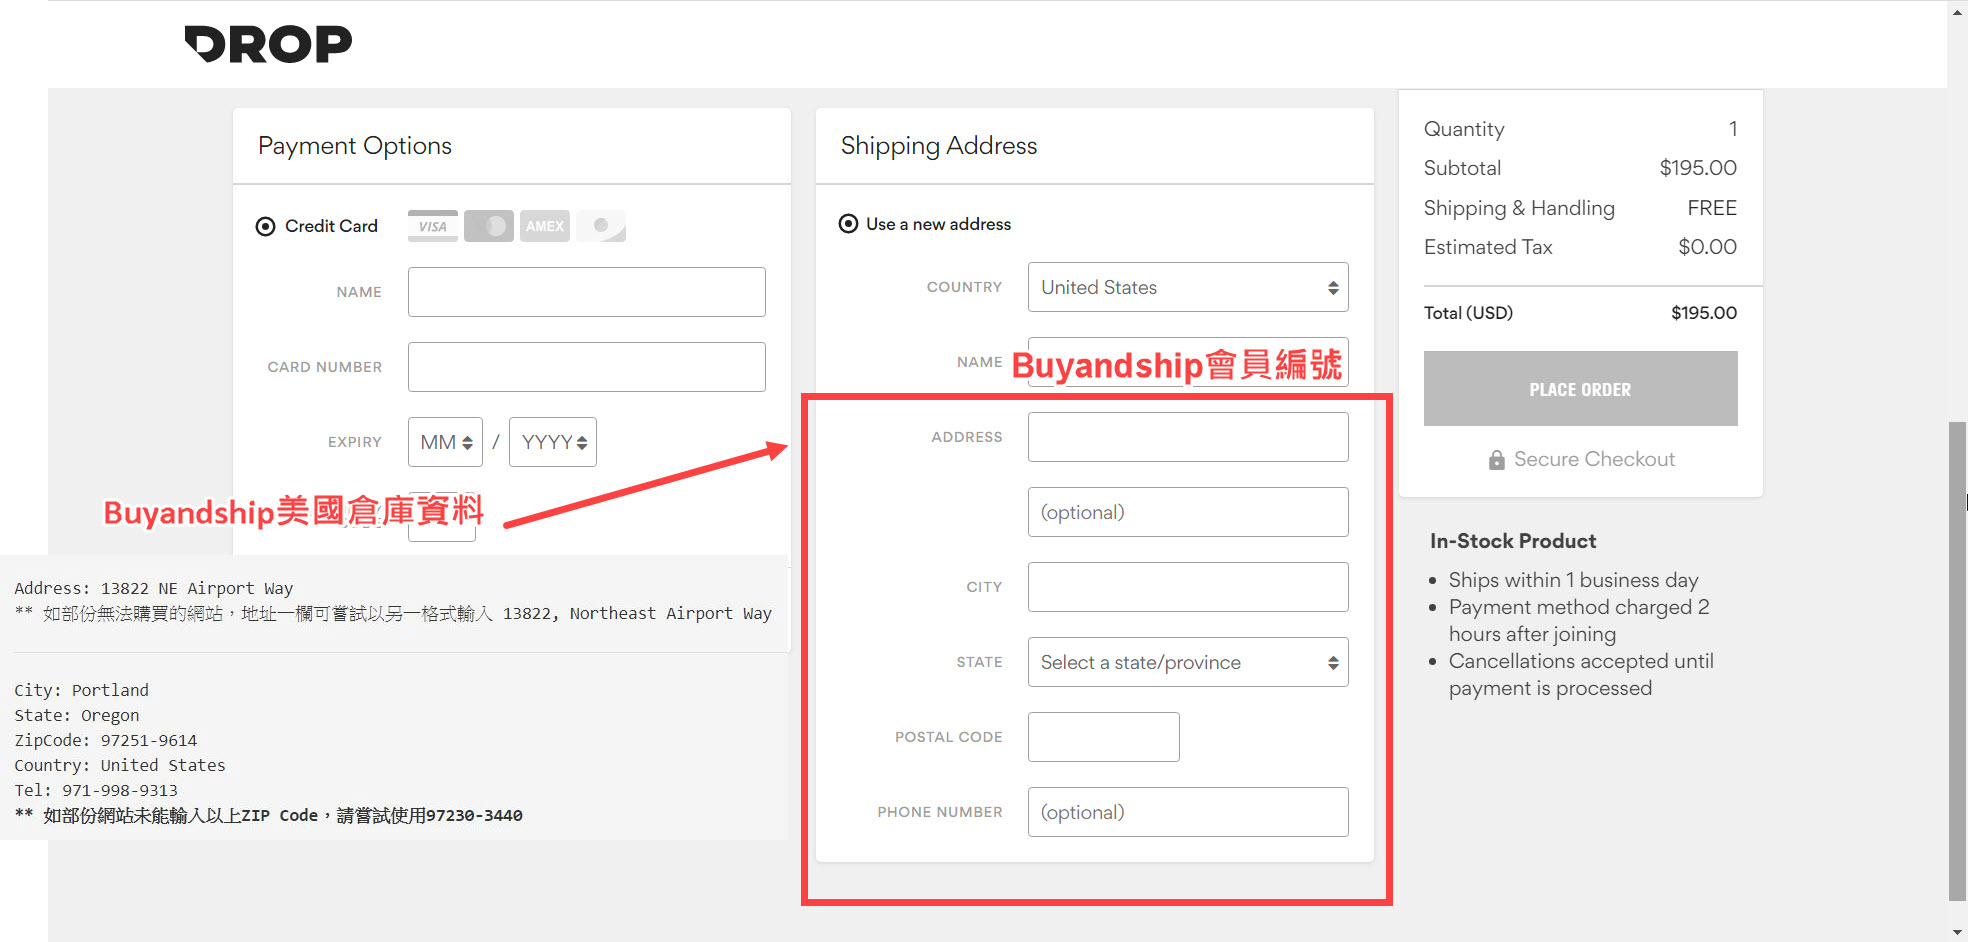
Task: Click the Secure Checkout lock icon
Action: coord(1496,460)
